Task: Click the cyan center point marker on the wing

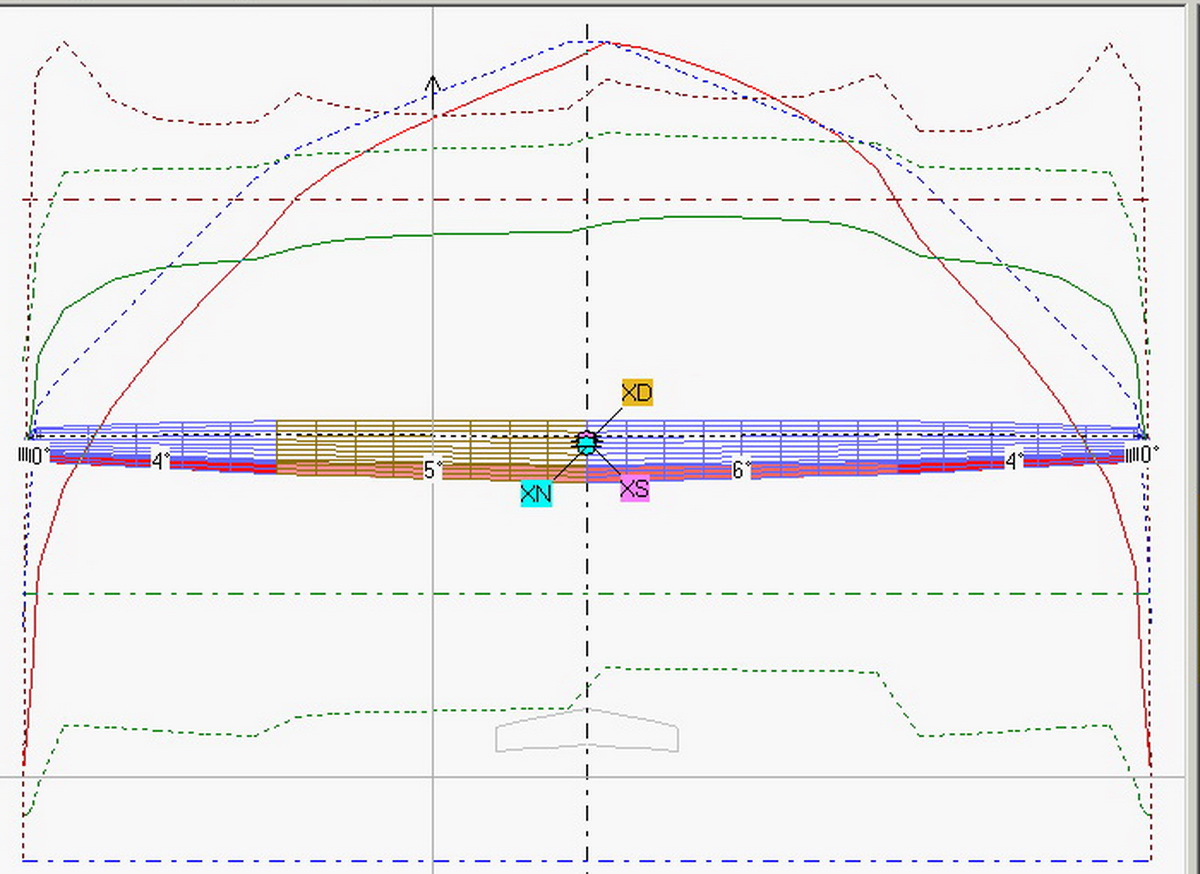Action: [587, 443]
